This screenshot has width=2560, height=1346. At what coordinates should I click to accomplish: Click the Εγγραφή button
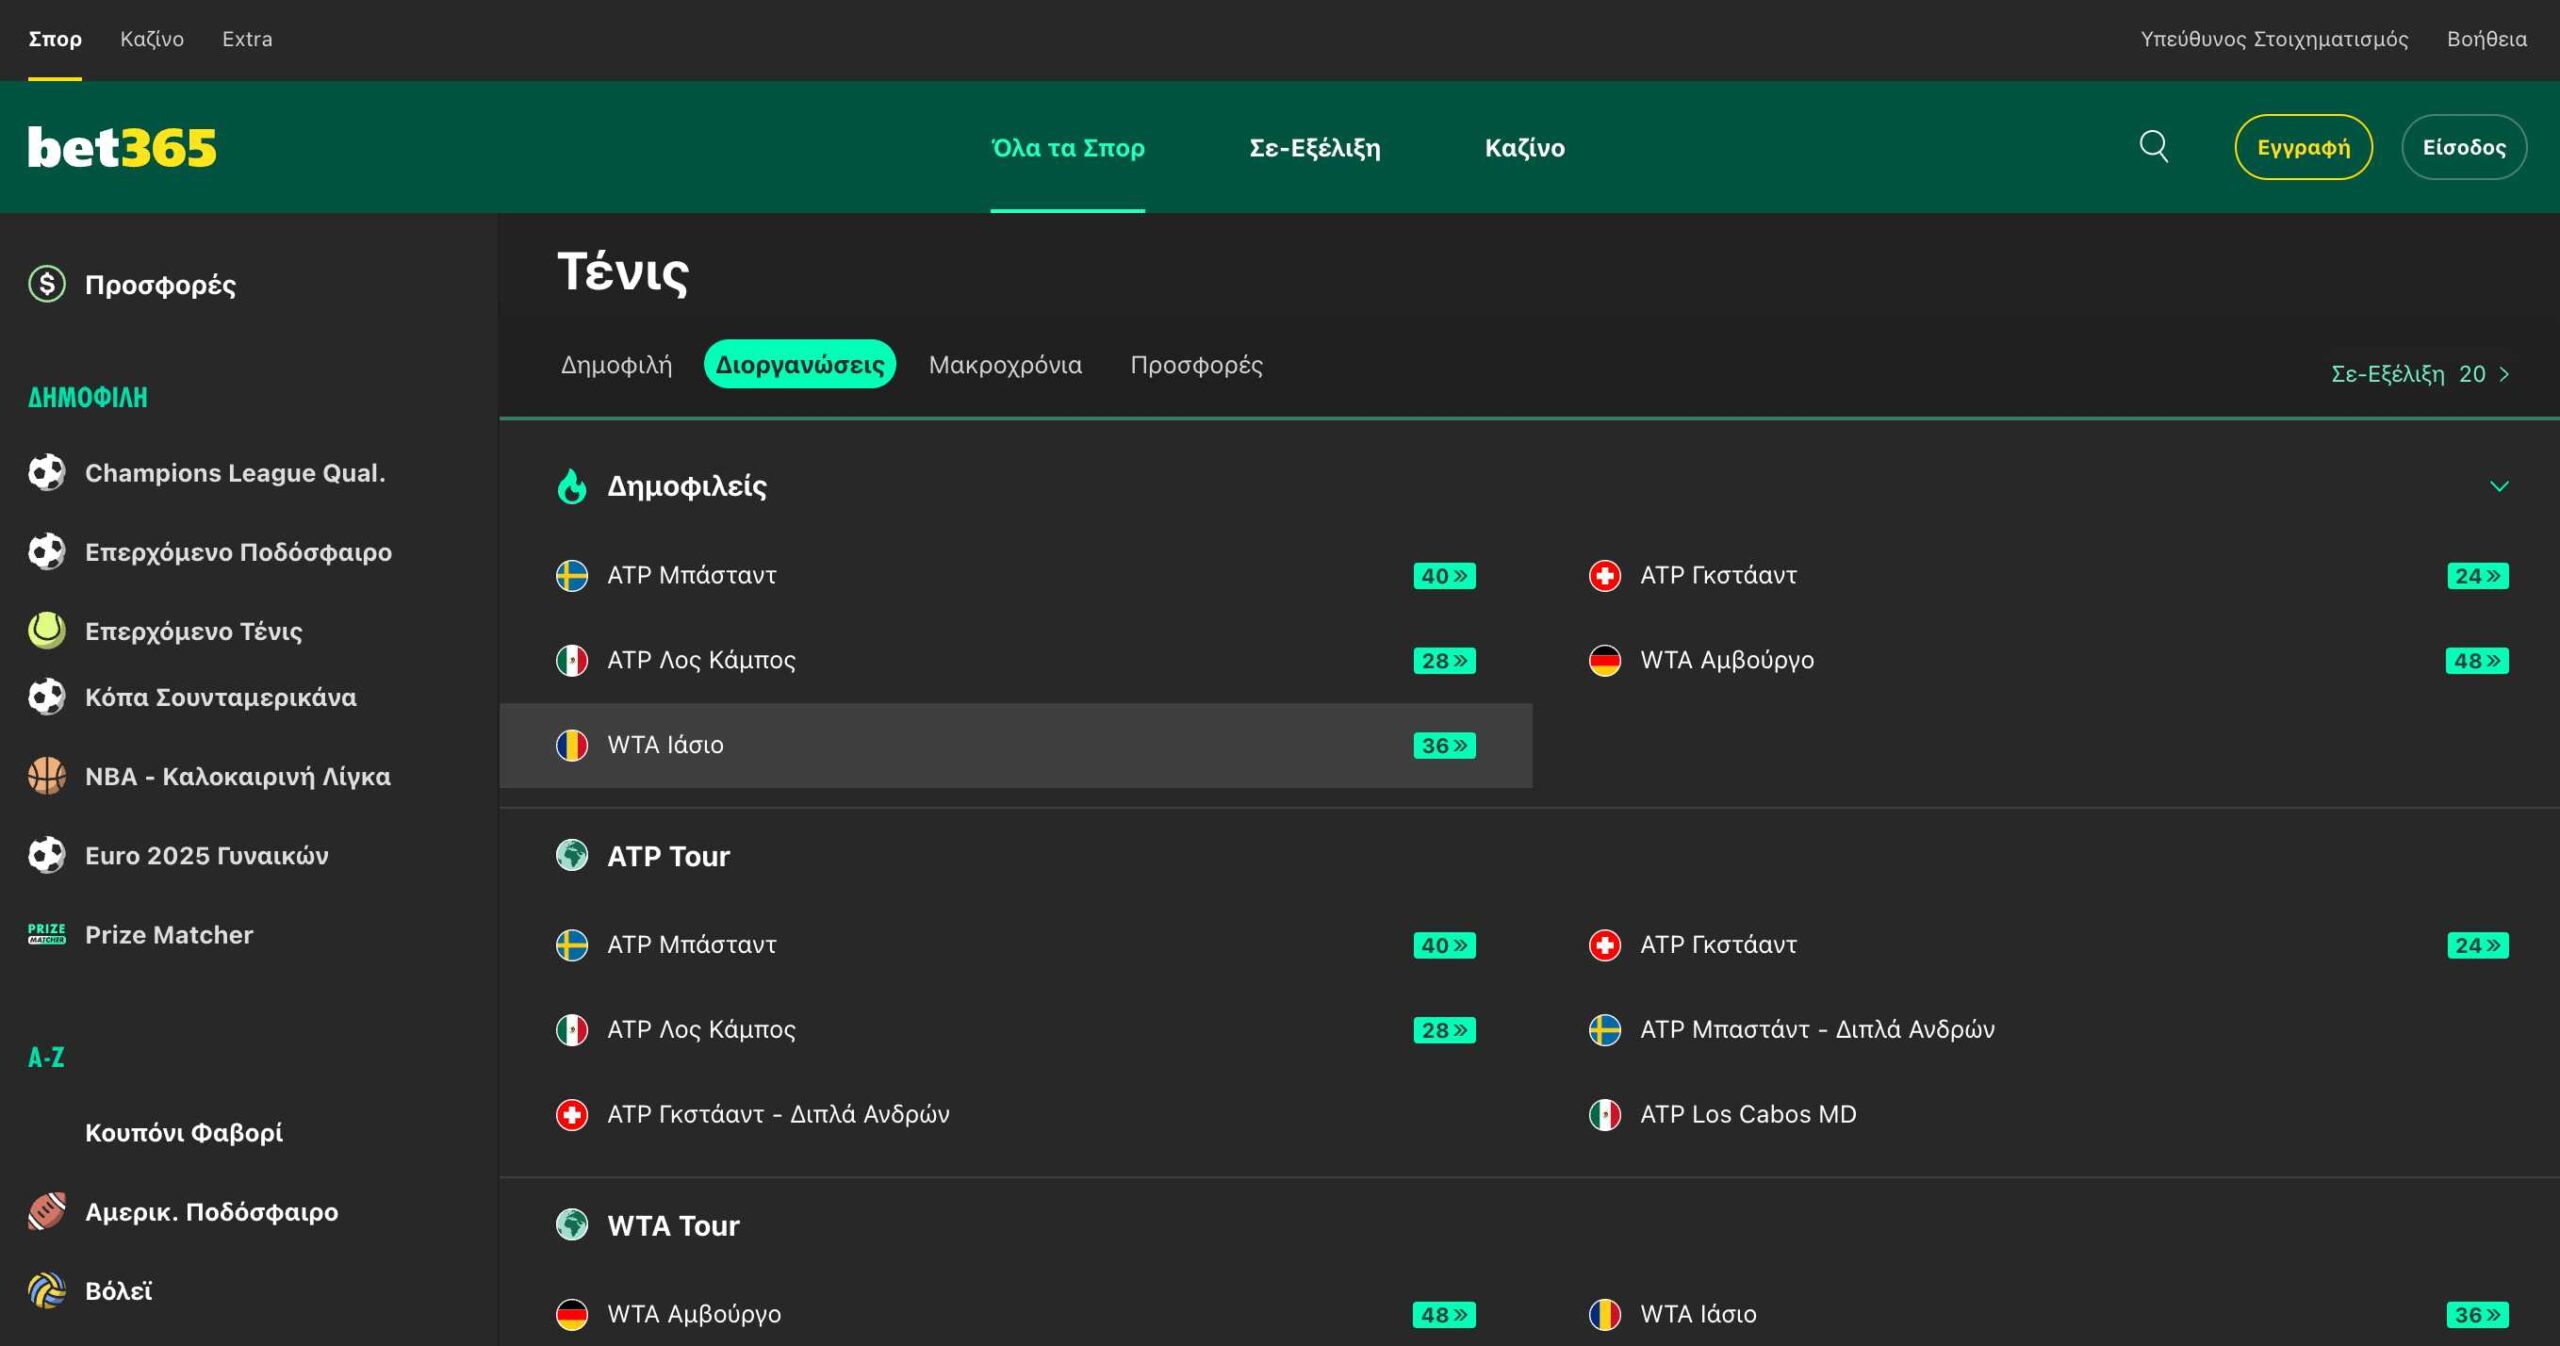pyautogui.click(x=2303, y=147)
